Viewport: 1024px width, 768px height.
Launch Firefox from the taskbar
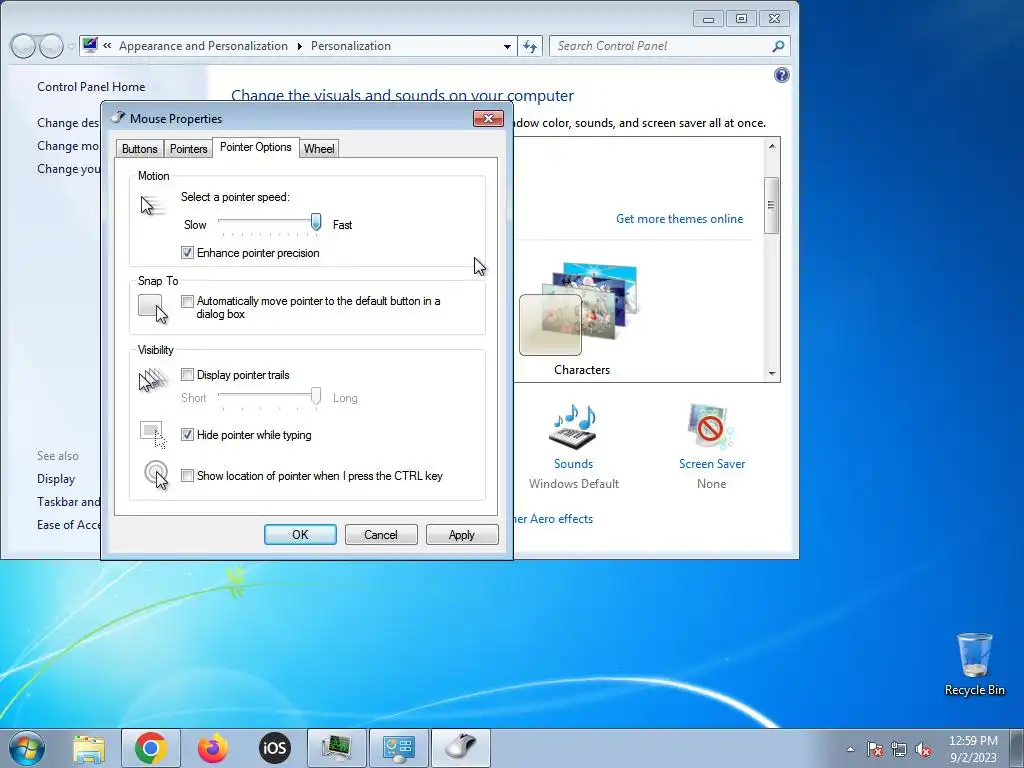(x=213, y=748)
